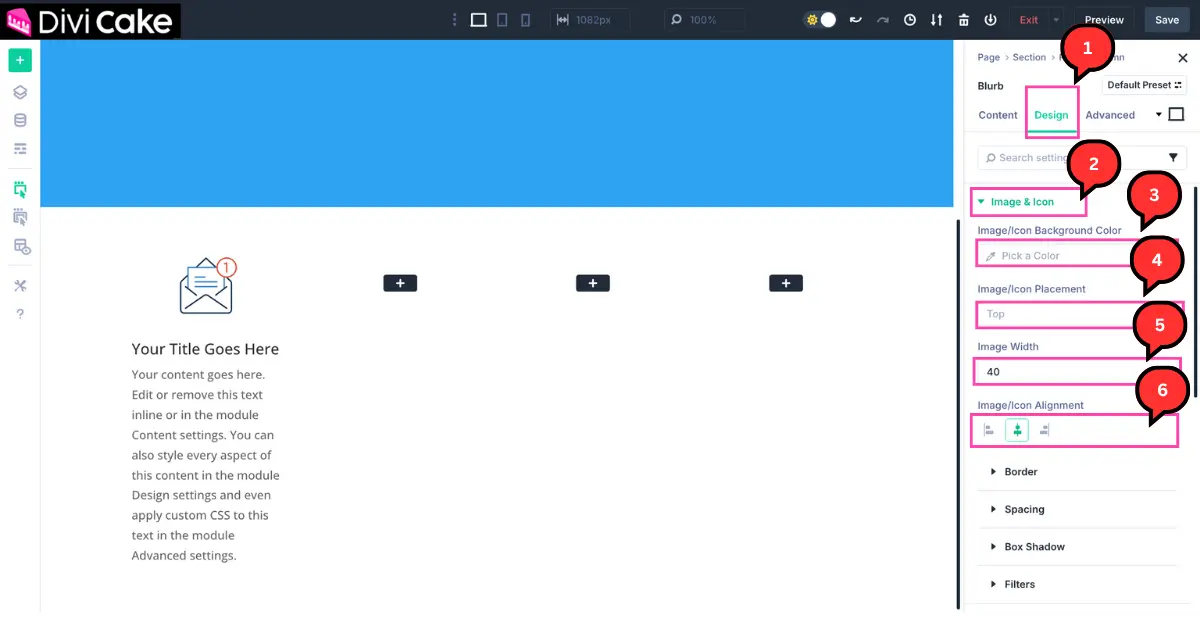Switch to the Content tab
The image size is (1200, 630).
point(998,115)
